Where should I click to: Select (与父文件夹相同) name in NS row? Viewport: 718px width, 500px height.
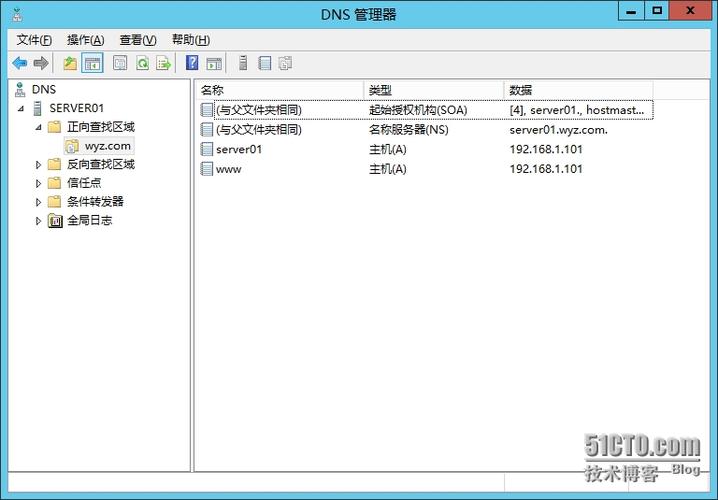259,130
